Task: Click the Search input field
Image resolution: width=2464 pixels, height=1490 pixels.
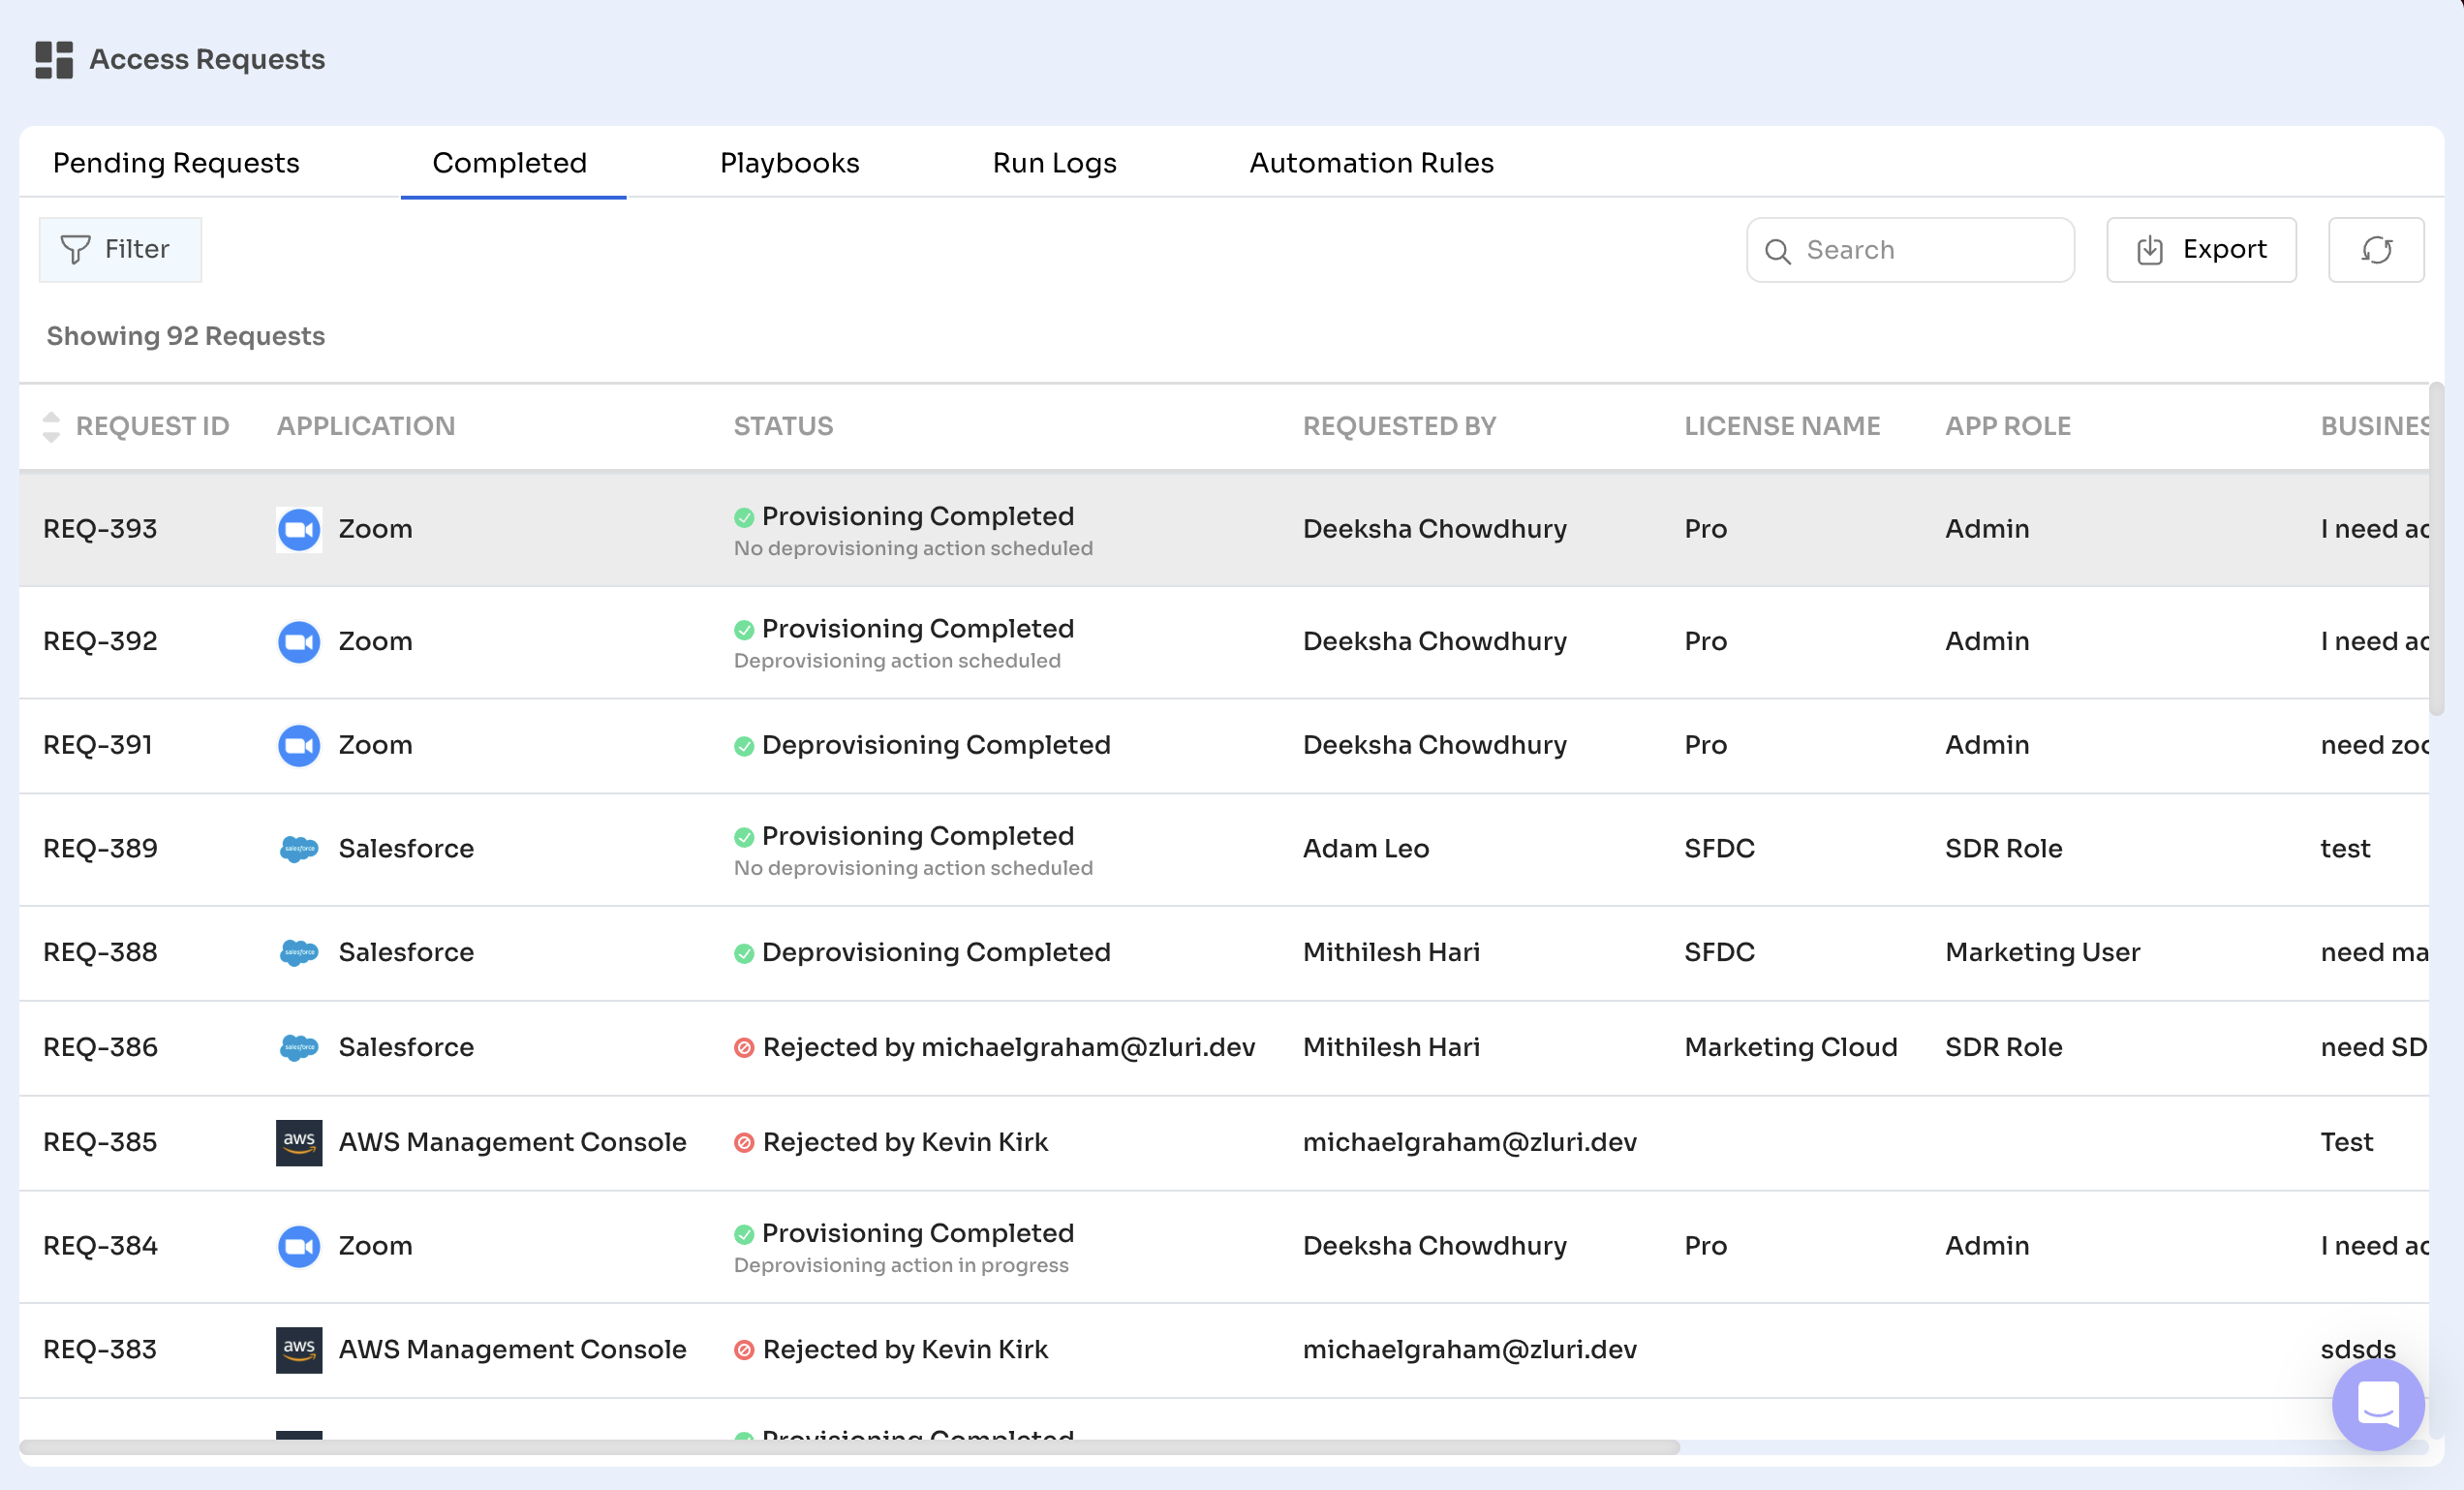Action: tap(1910, 250)
